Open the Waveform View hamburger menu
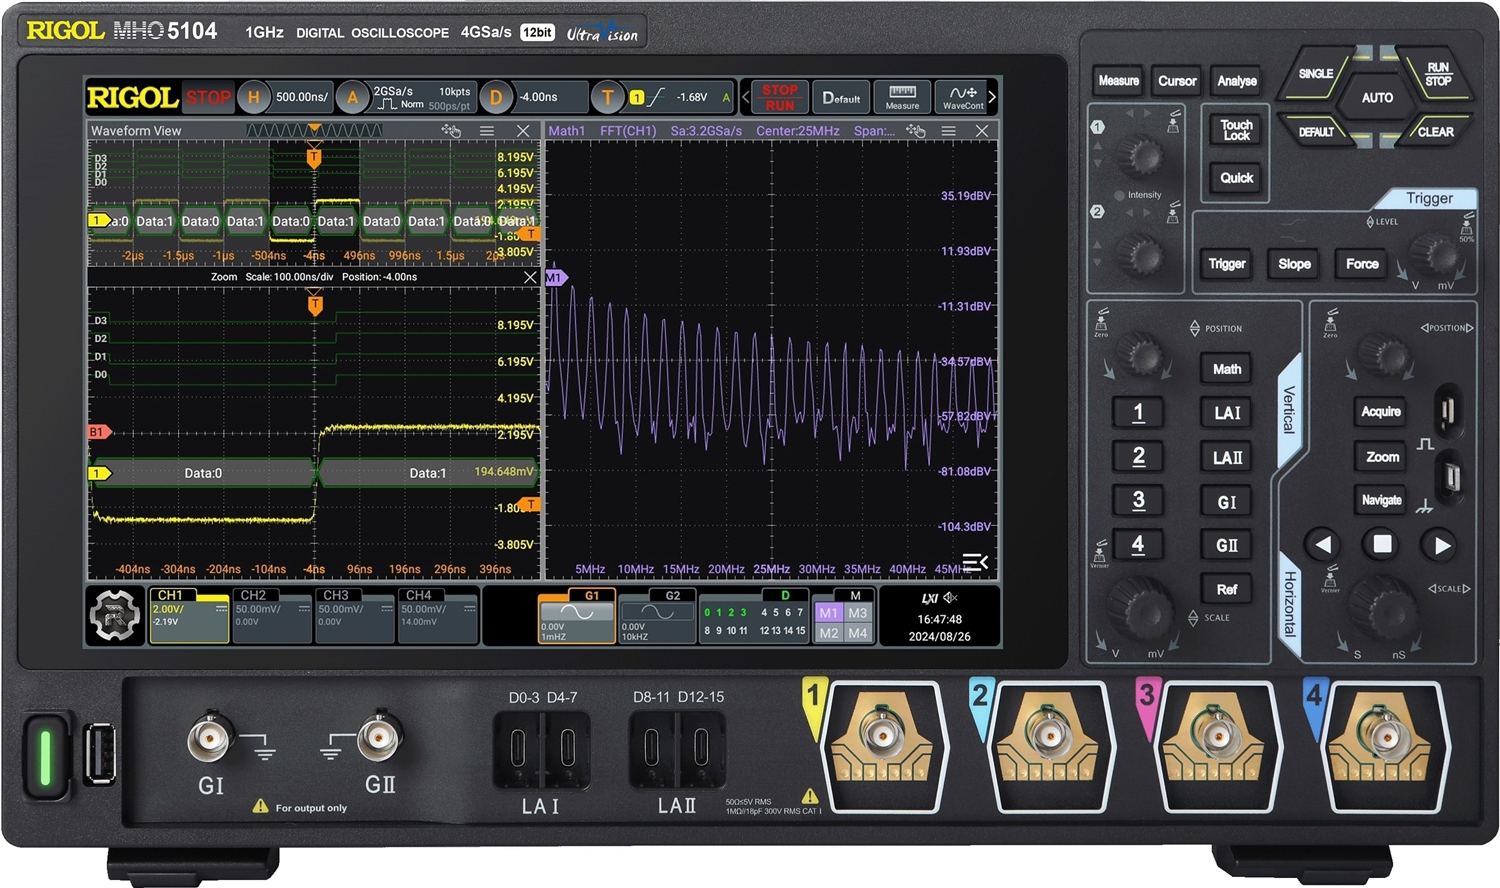Viewport: 1500px width, 888px height. click(487, 131)
